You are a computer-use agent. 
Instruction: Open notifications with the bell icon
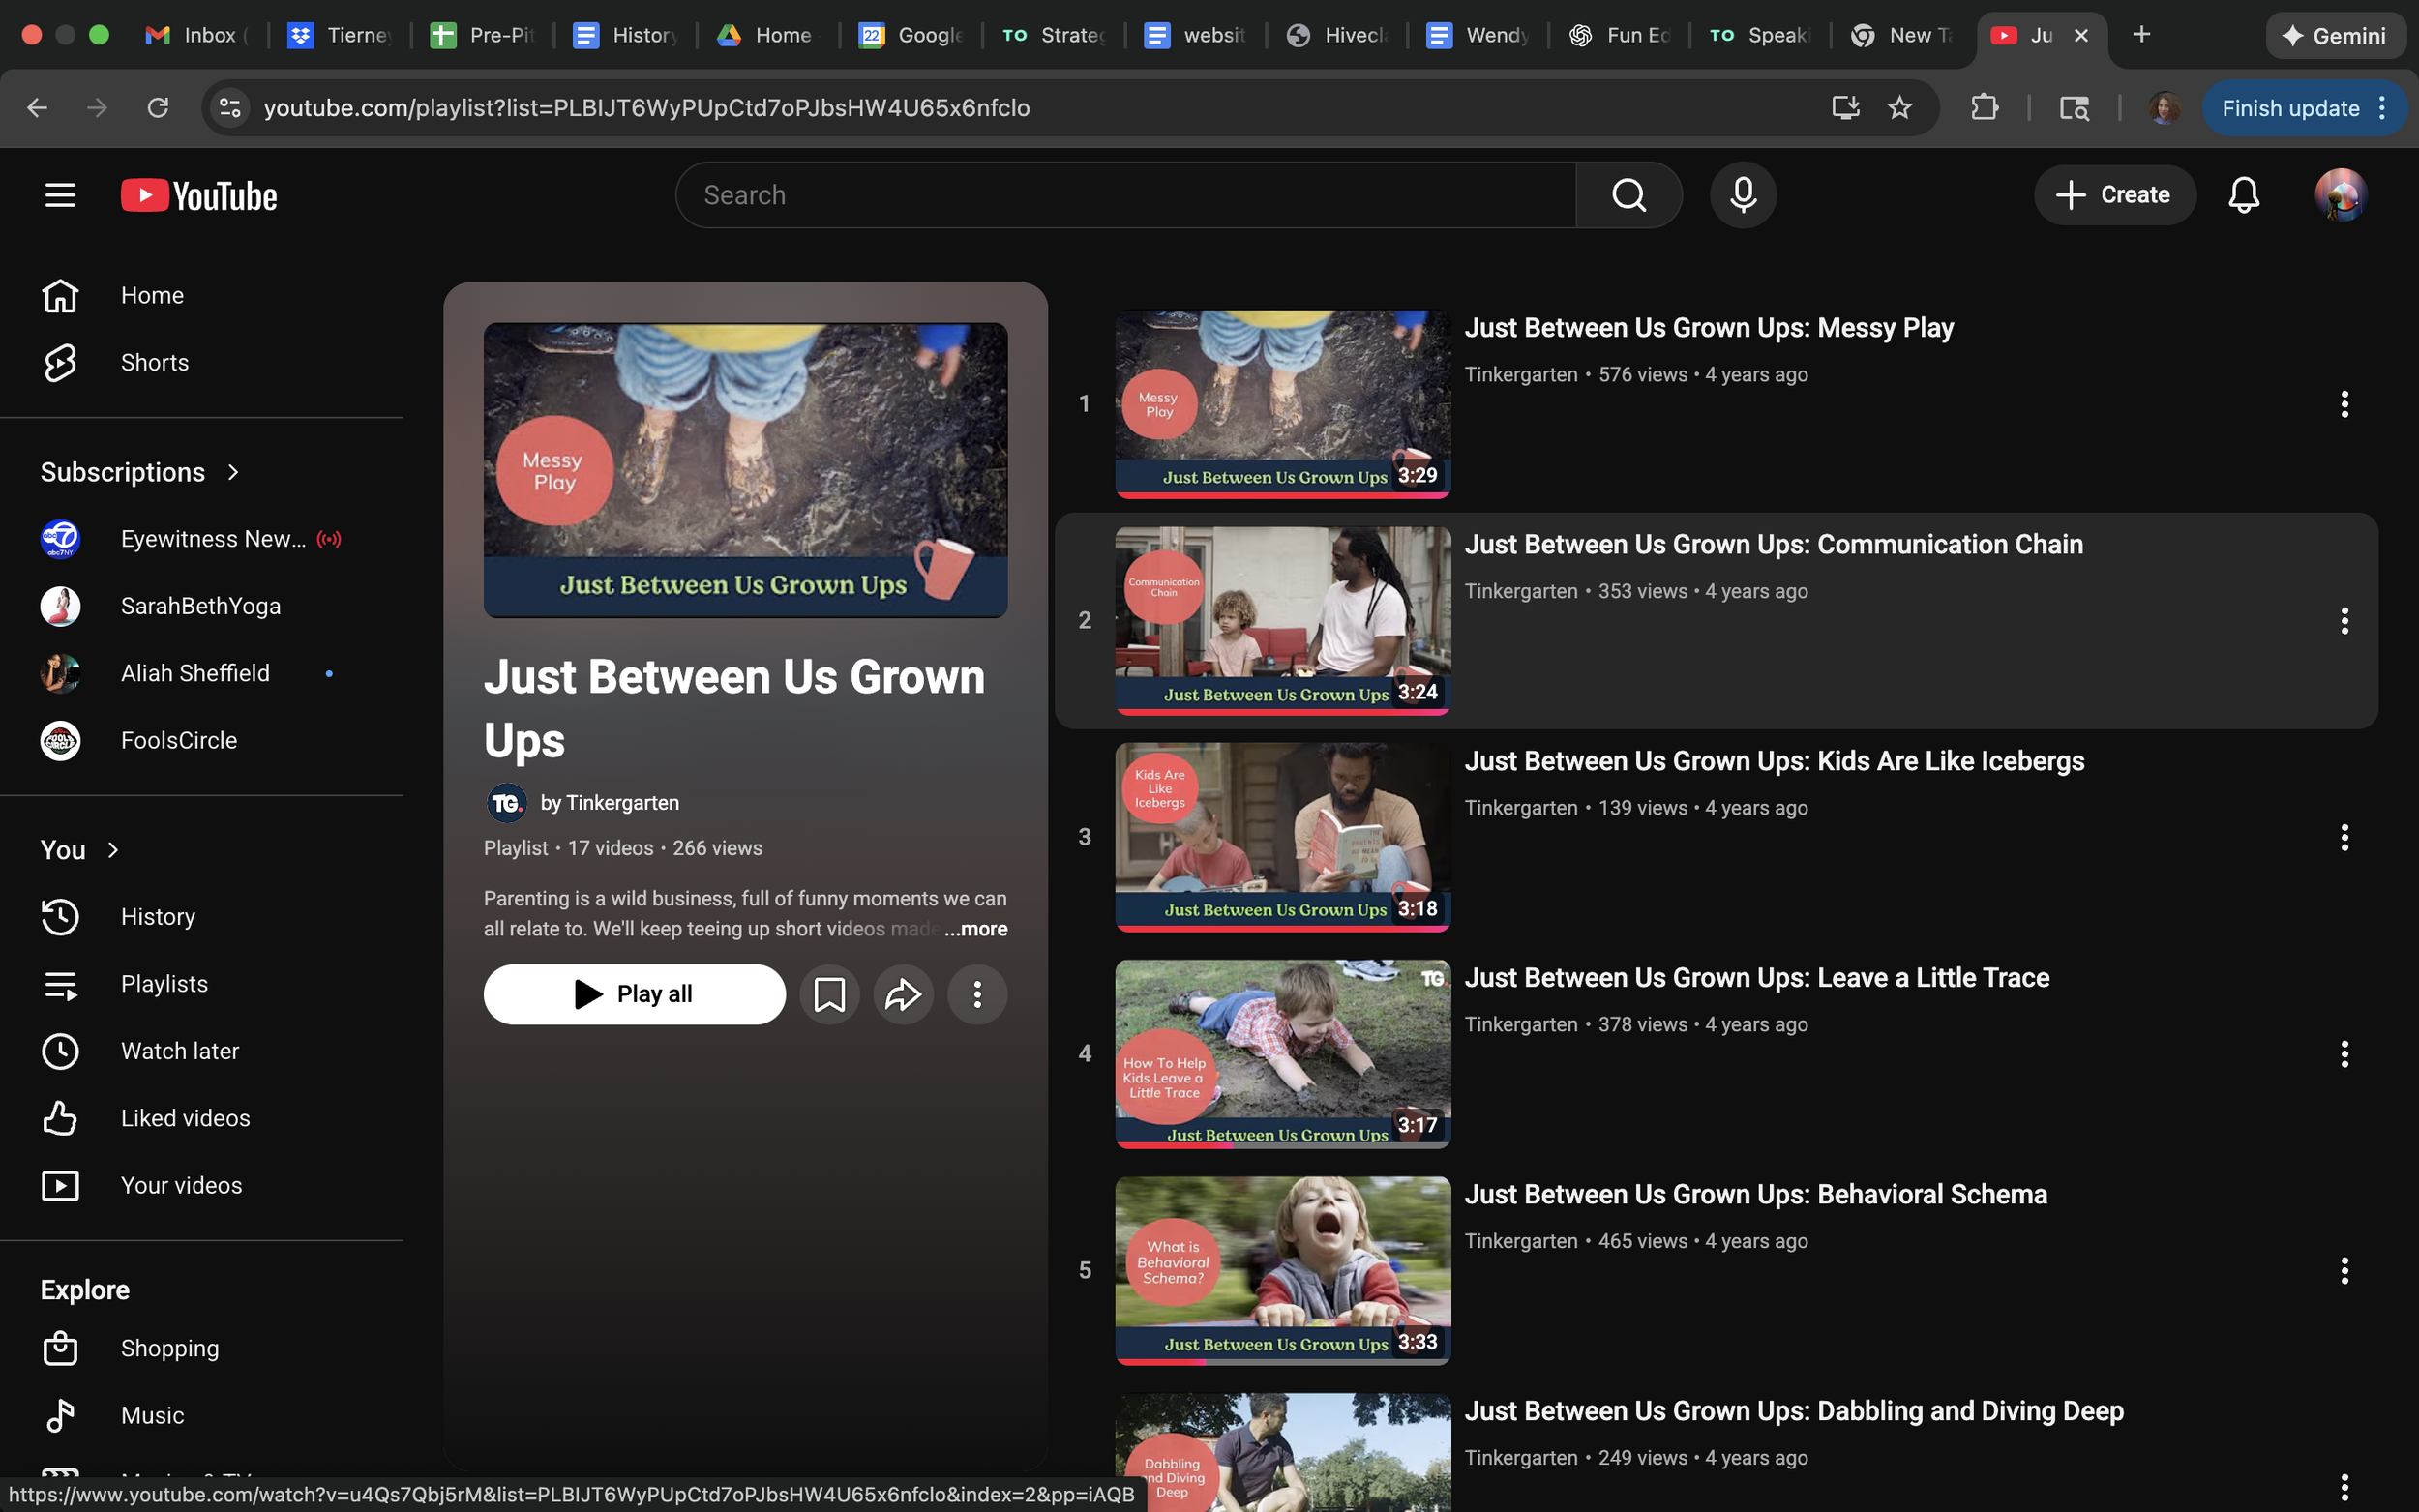click(x=2243, y=195)
